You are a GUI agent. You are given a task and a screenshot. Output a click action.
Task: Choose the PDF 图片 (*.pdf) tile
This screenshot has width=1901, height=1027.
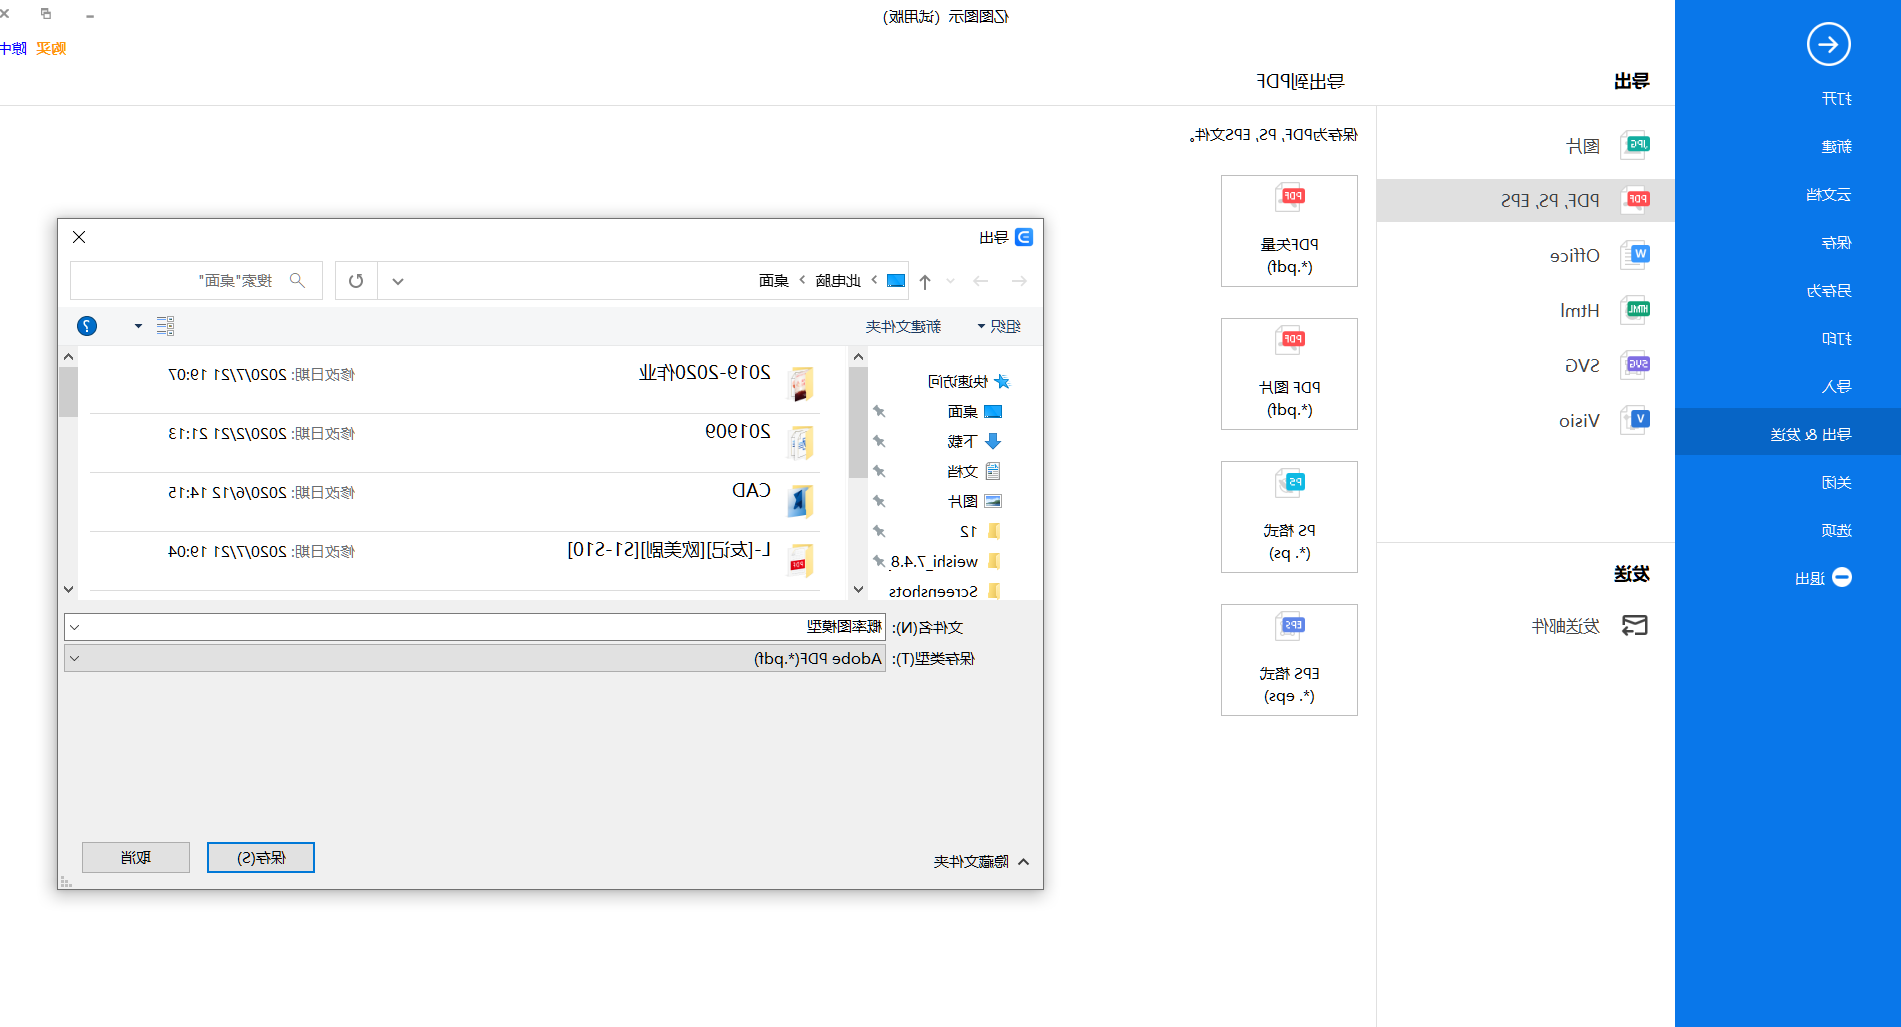1289,374
